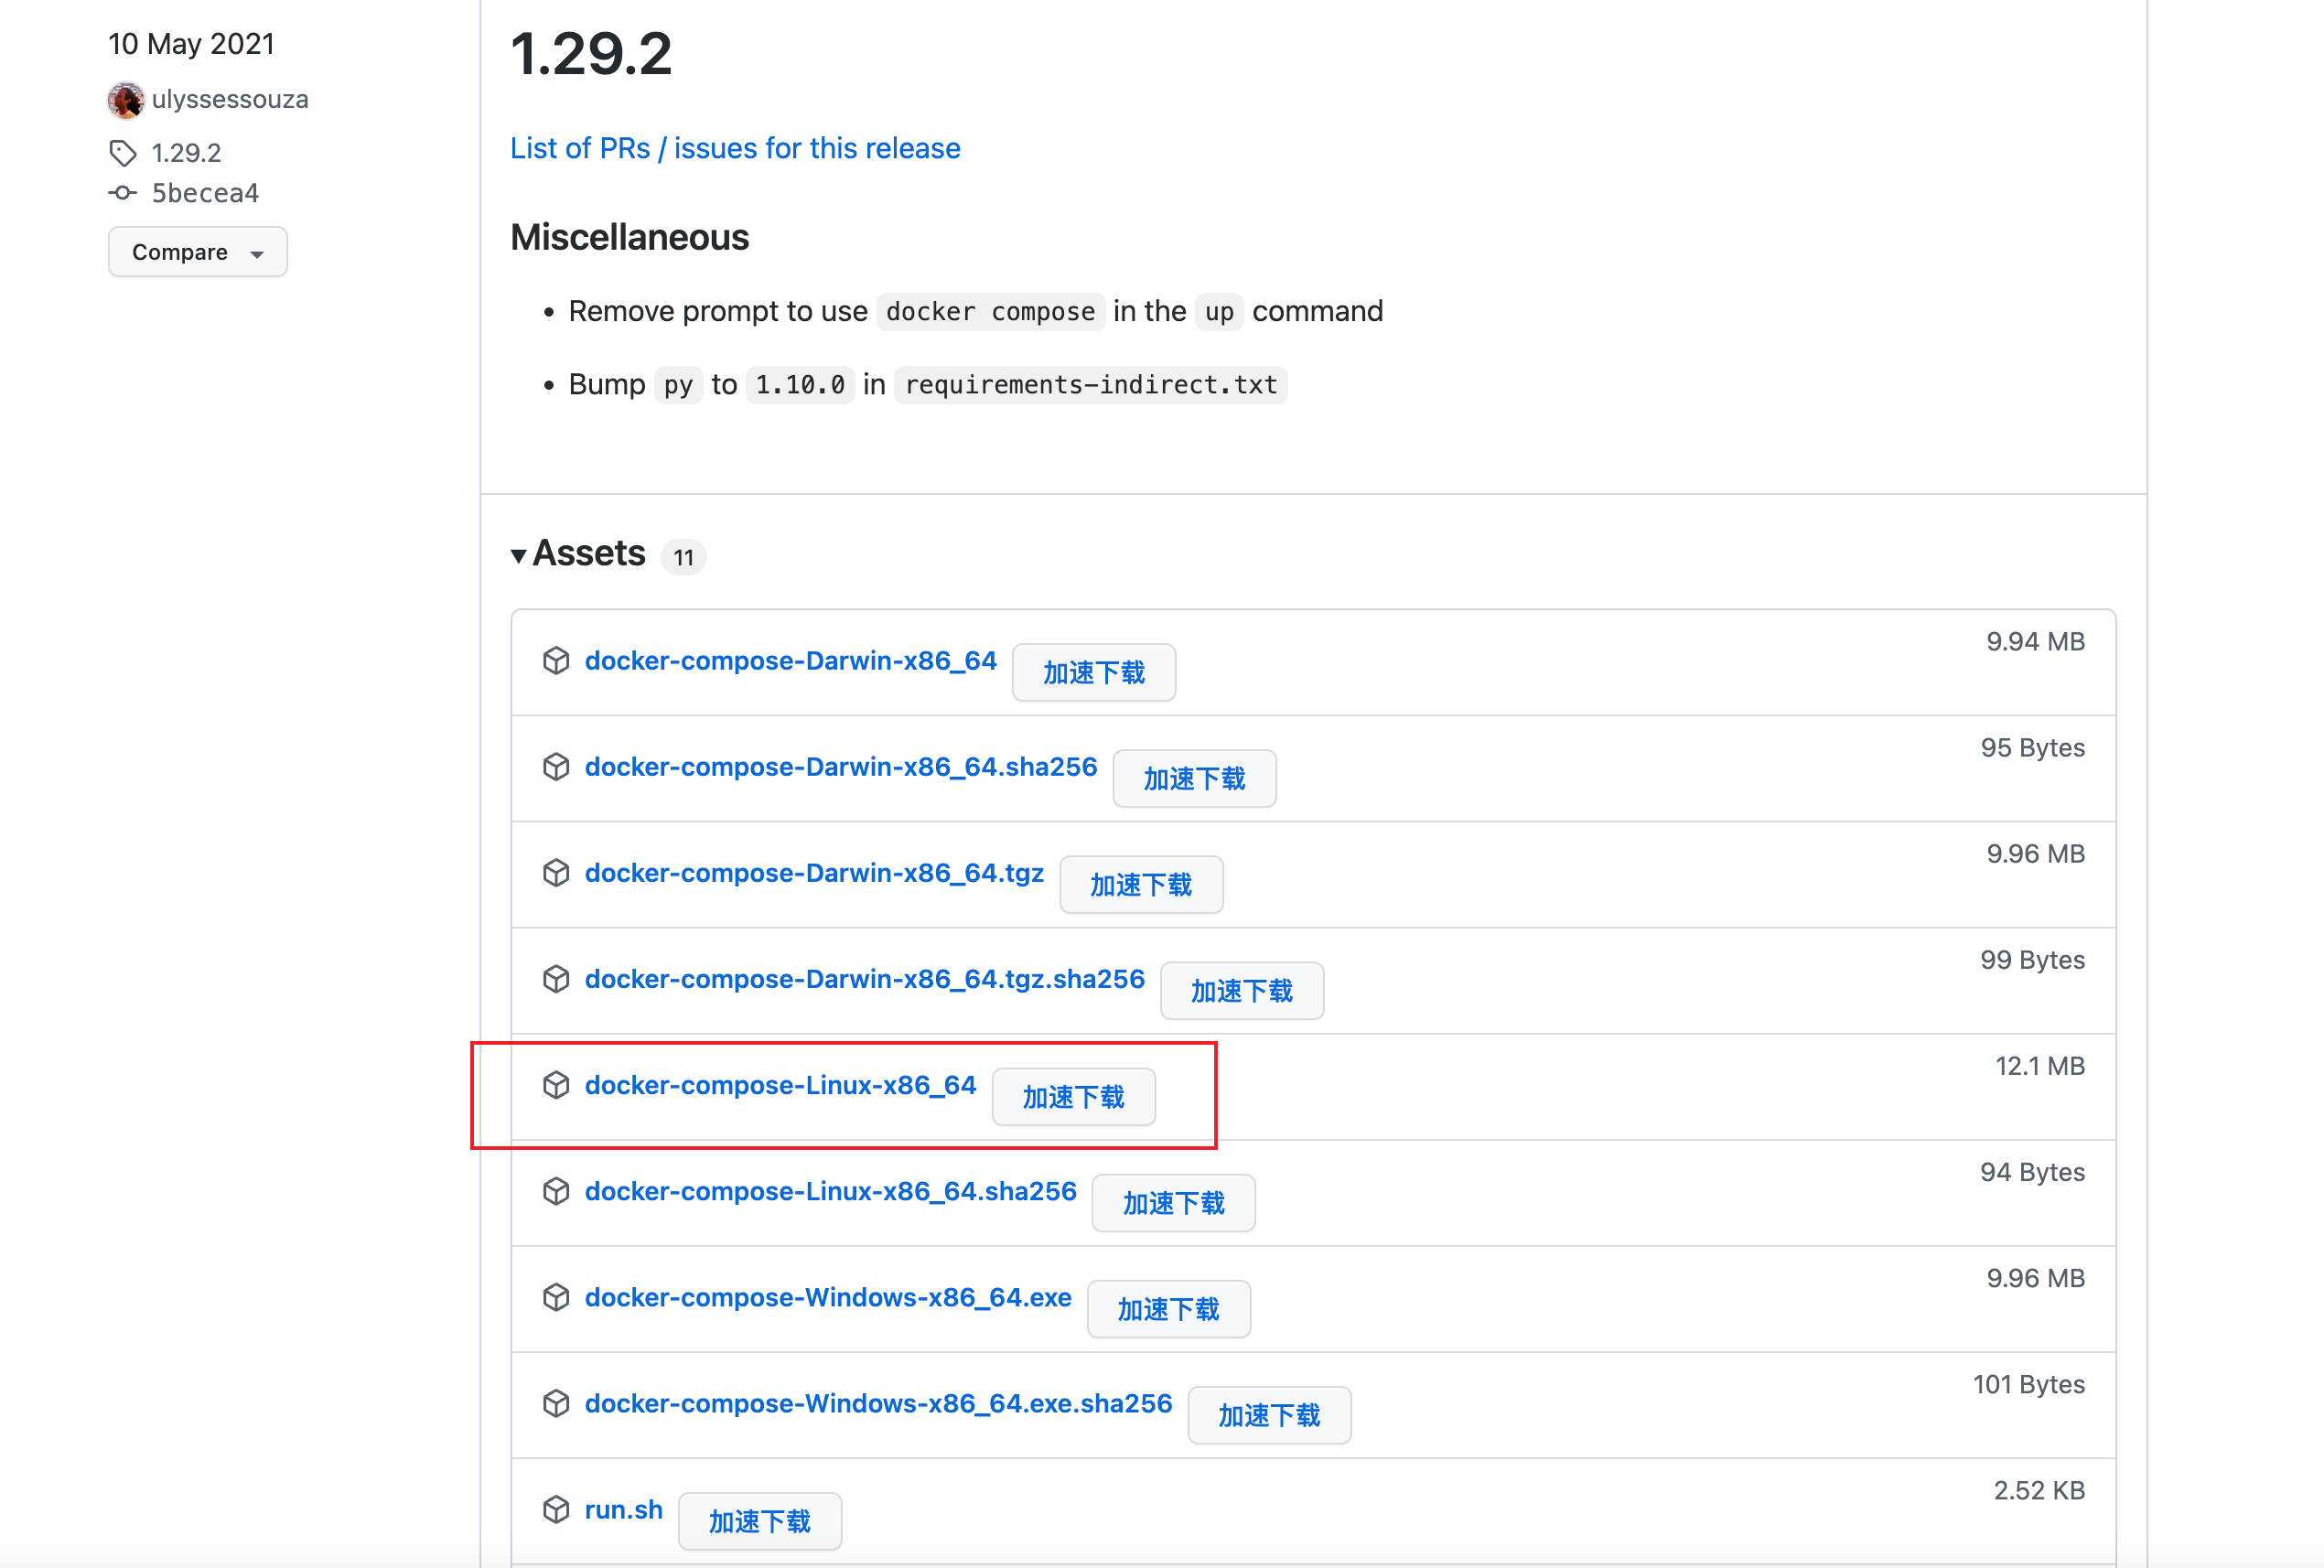Click package icon beside docker-compose-Linux-x86_64
The height and width of the screenshot is (1568, 2324).
point(556,1085)
